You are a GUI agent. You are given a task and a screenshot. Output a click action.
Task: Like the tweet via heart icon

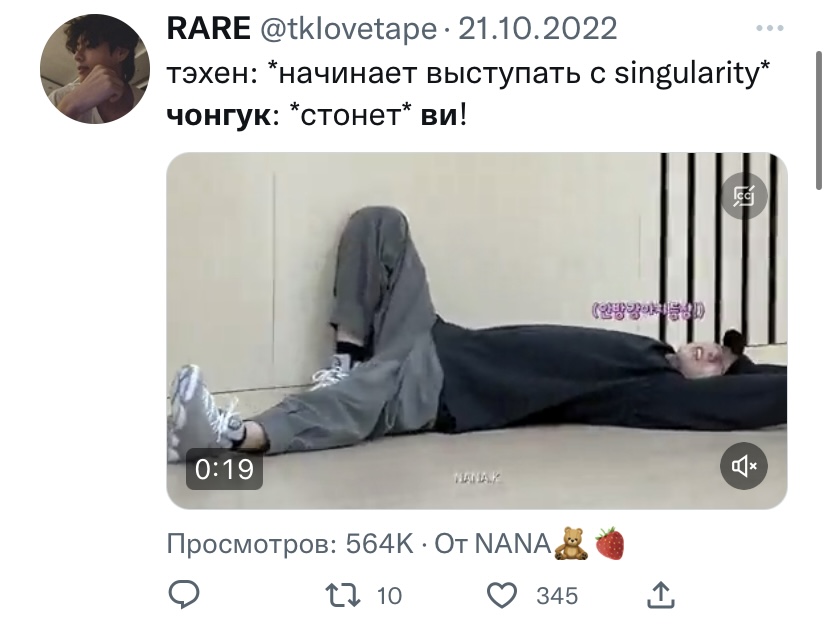coord(501,595)
